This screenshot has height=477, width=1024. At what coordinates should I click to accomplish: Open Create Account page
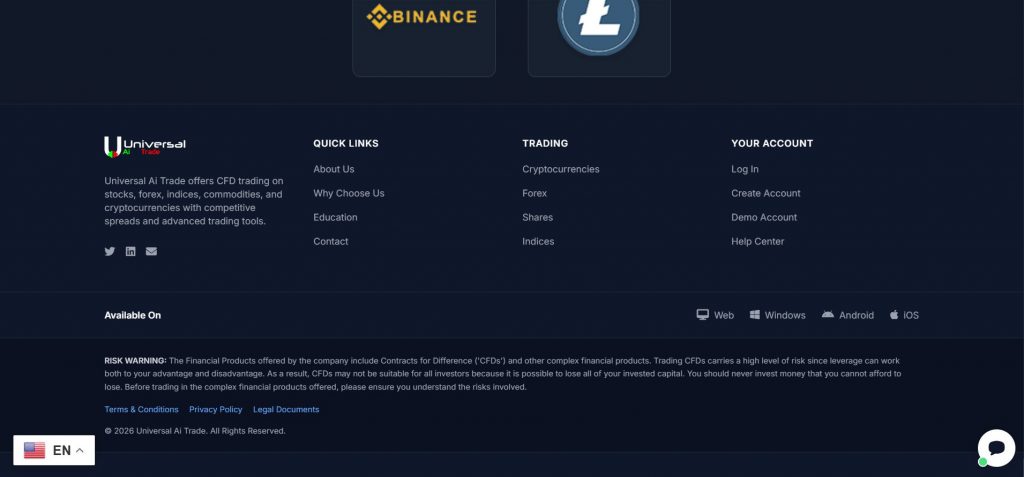click(766, 193)
